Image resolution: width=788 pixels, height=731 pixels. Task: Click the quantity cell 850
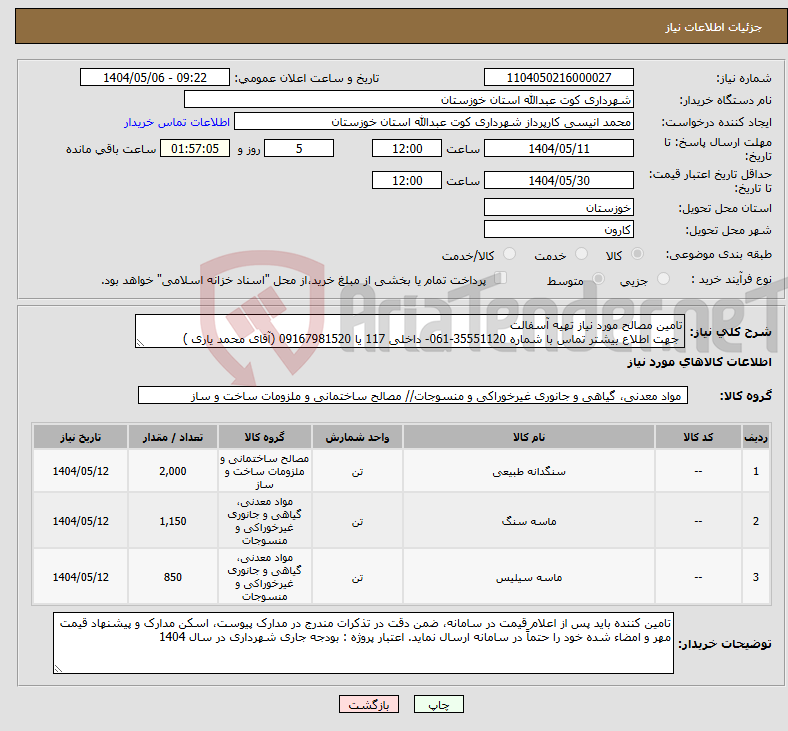click(173, 577)
